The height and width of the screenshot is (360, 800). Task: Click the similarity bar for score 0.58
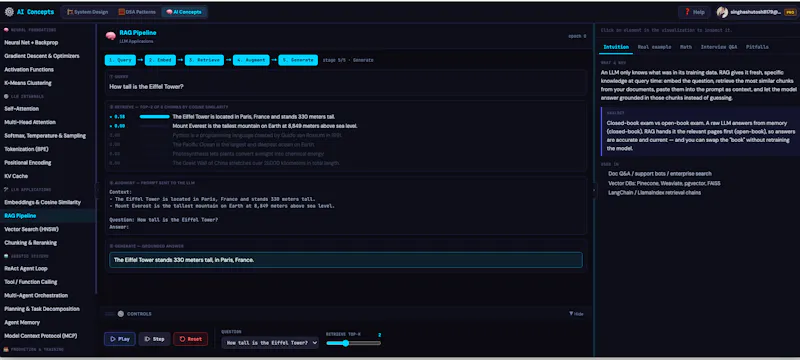pyautogui.click(x=154, y=117)
